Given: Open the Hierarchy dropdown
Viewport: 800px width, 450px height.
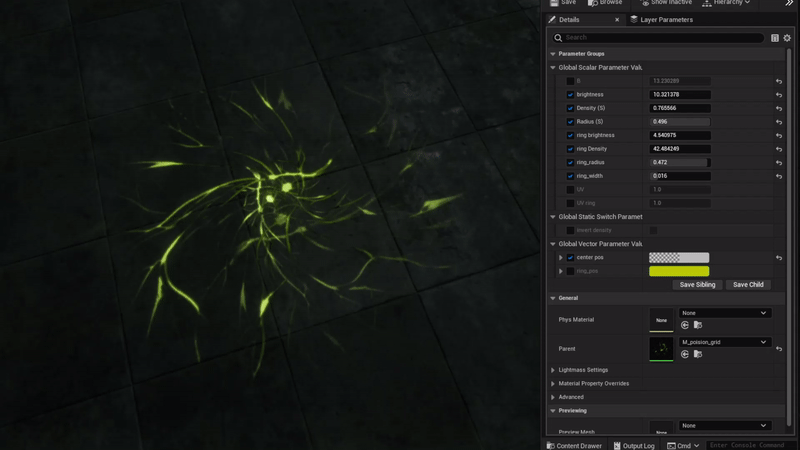Looking at the screenshot, I should pyautogui.click(x=726, y=3).
